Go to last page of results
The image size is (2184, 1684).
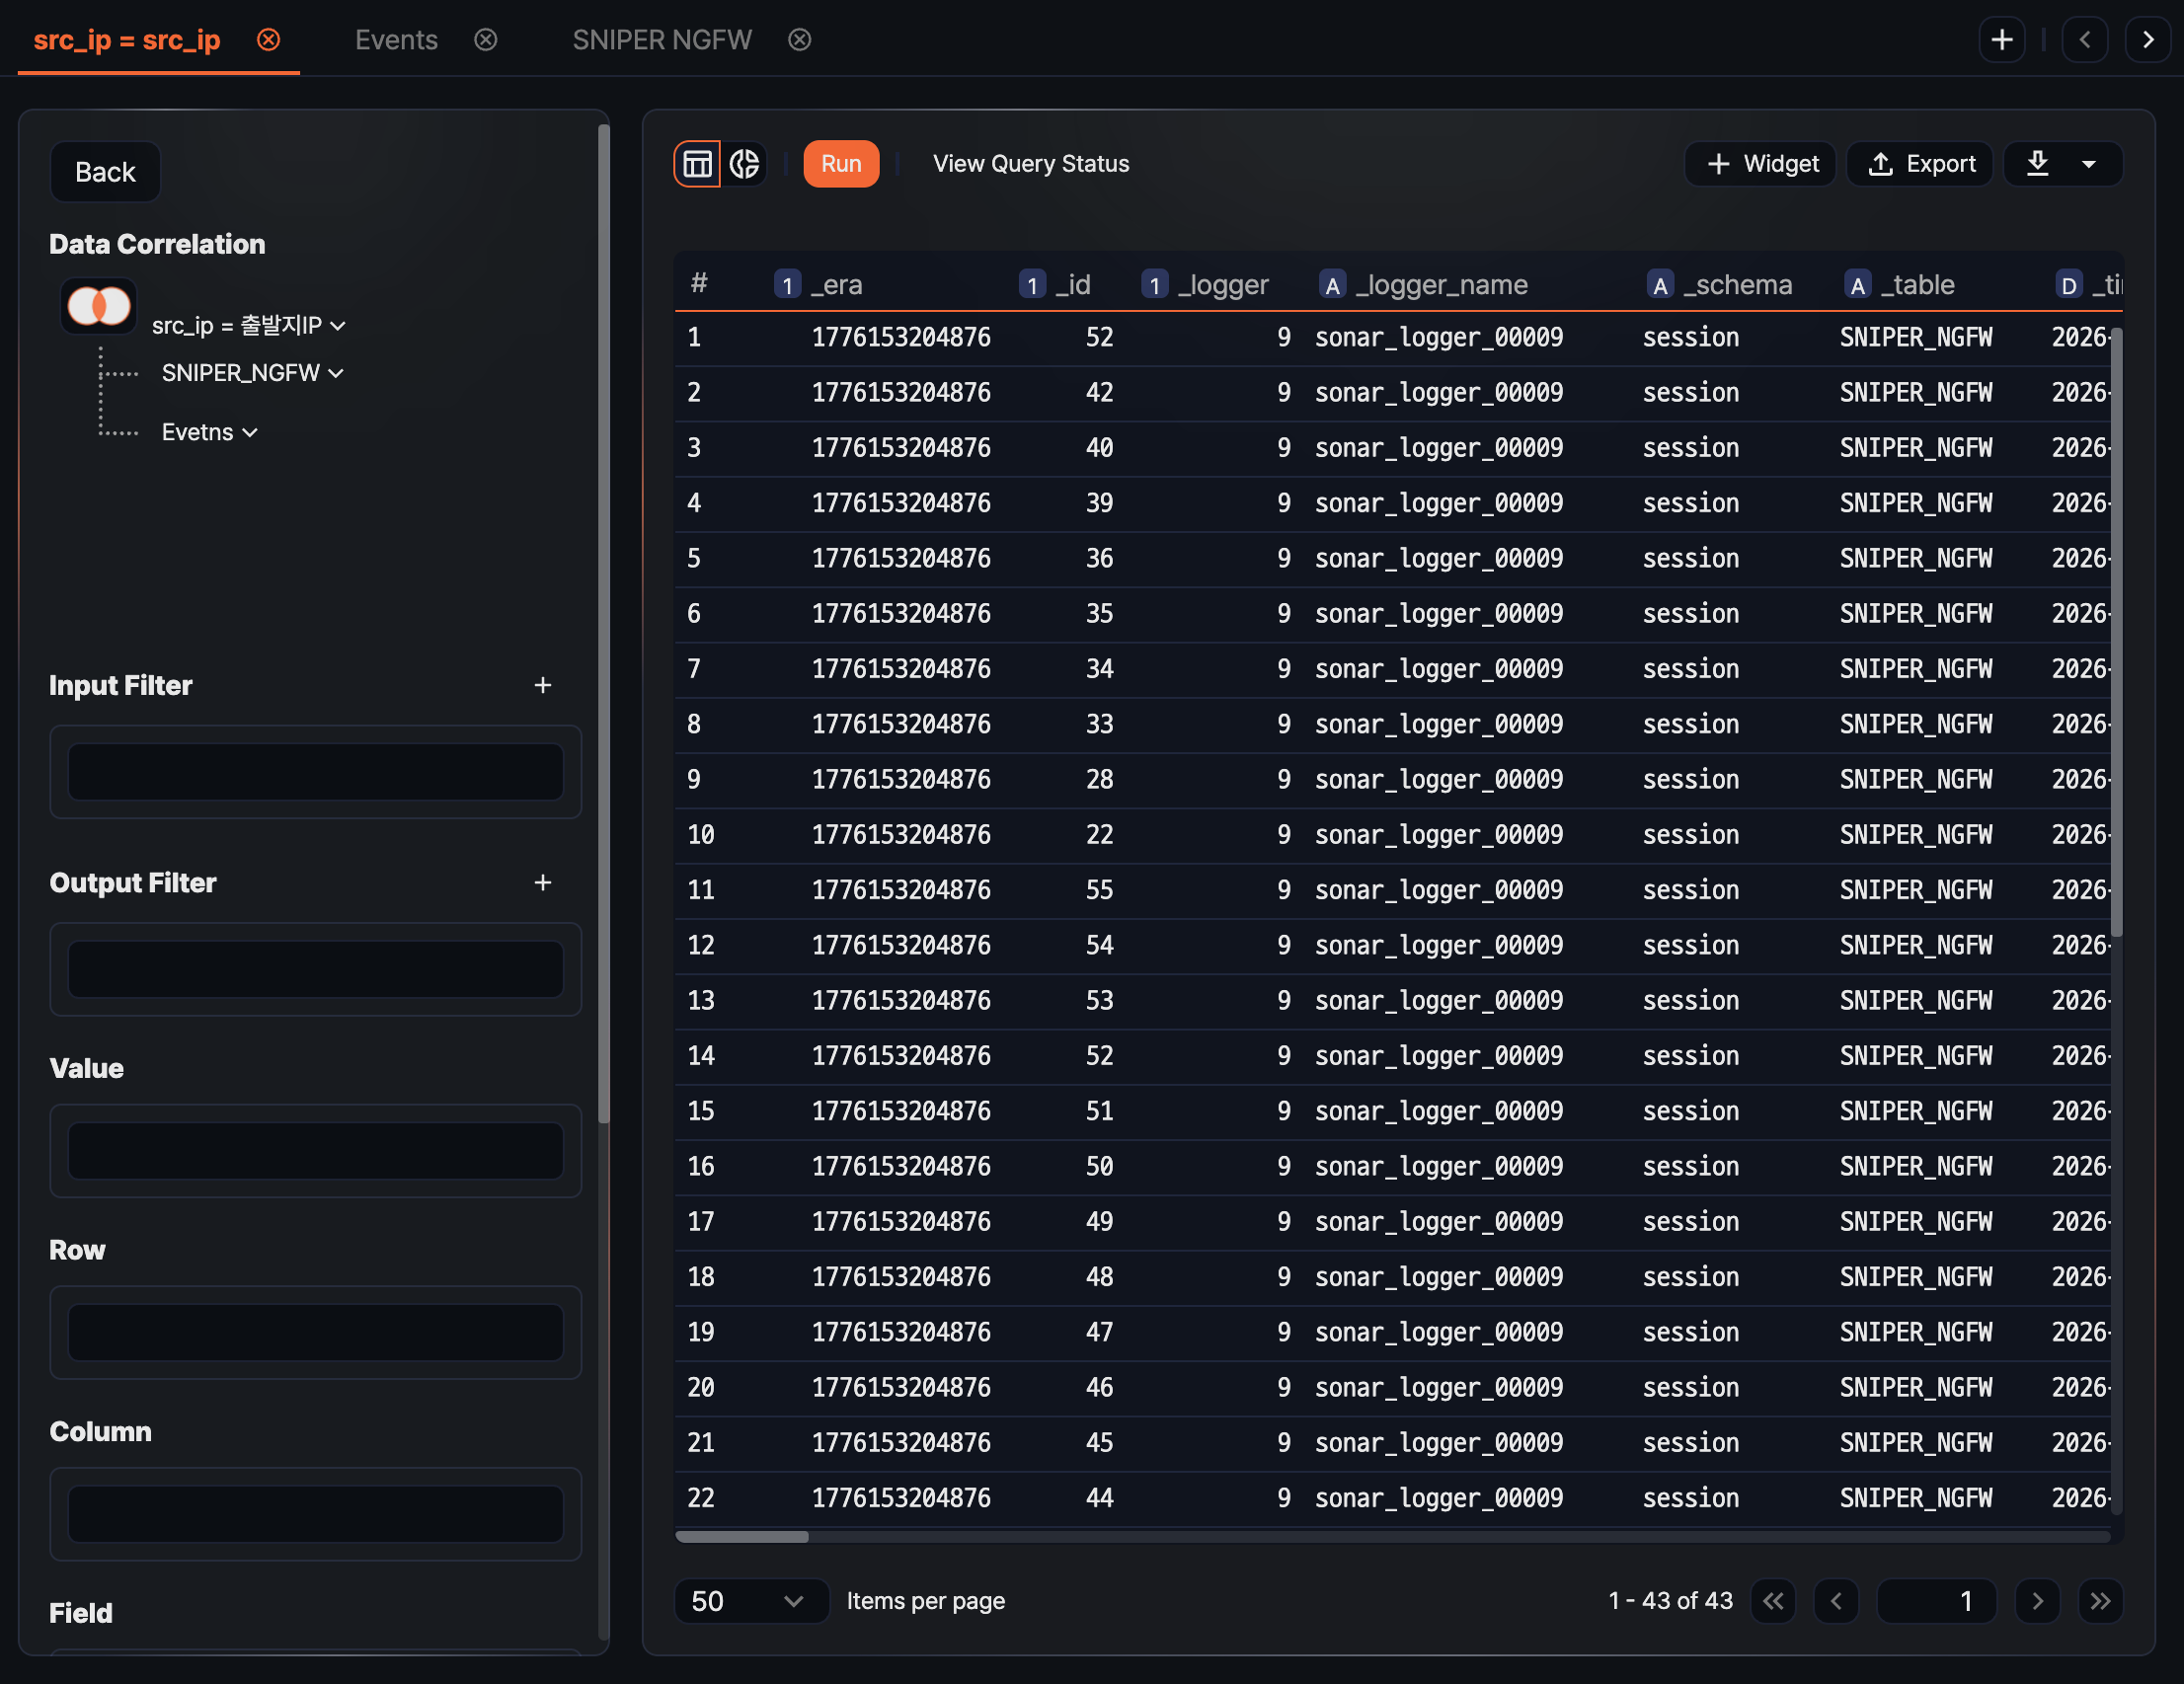point(2100,1601)
